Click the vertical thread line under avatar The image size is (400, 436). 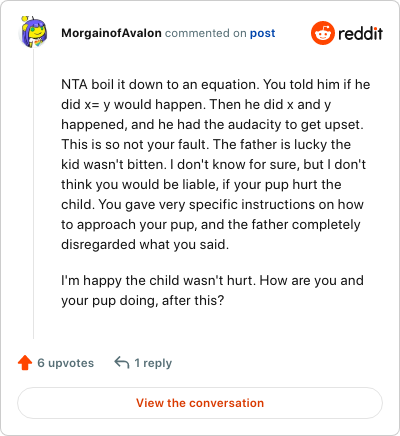click(33, 193)
